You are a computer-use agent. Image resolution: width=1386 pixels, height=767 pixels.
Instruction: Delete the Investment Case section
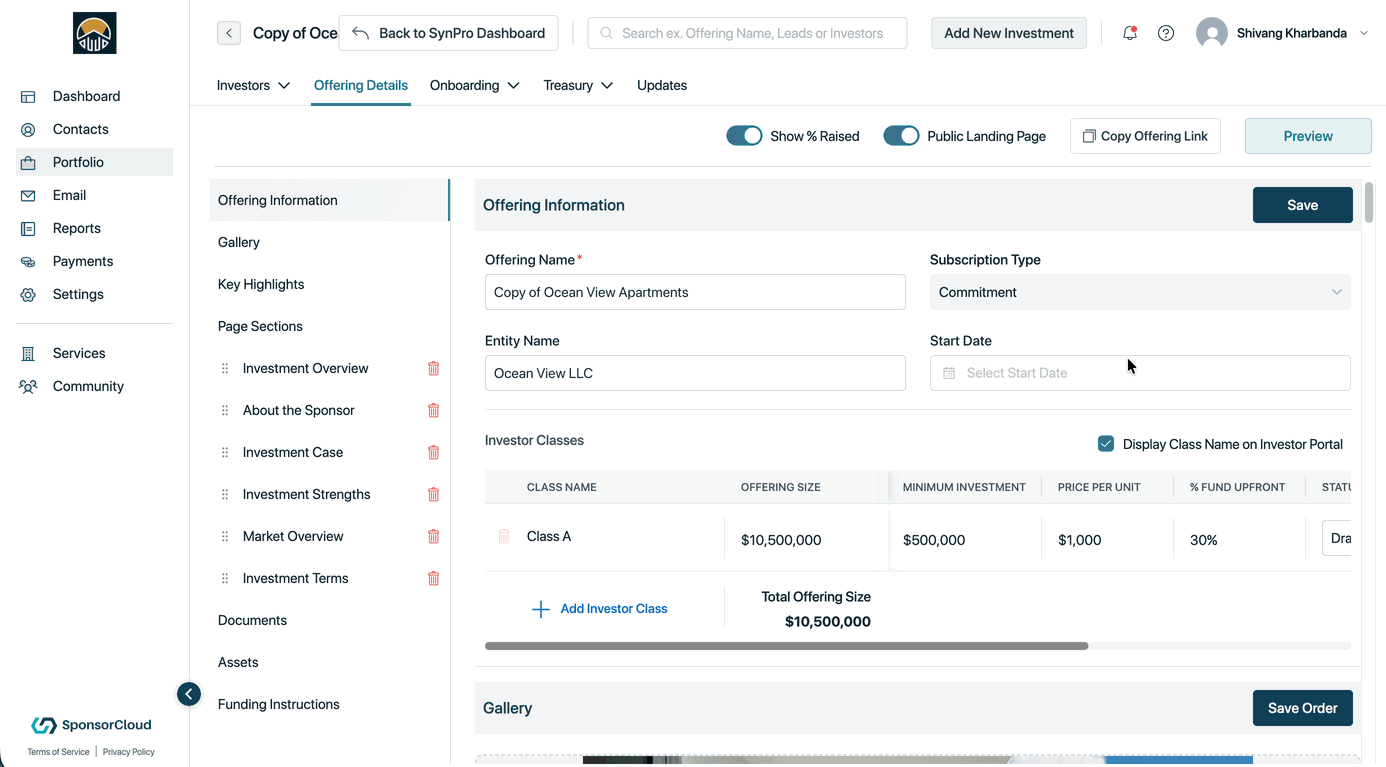(x=434, y=452)
